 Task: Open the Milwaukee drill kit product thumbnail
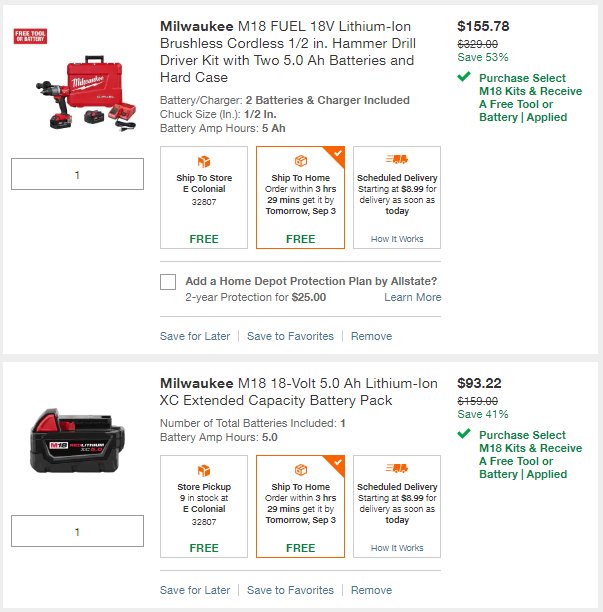[87, 92]
